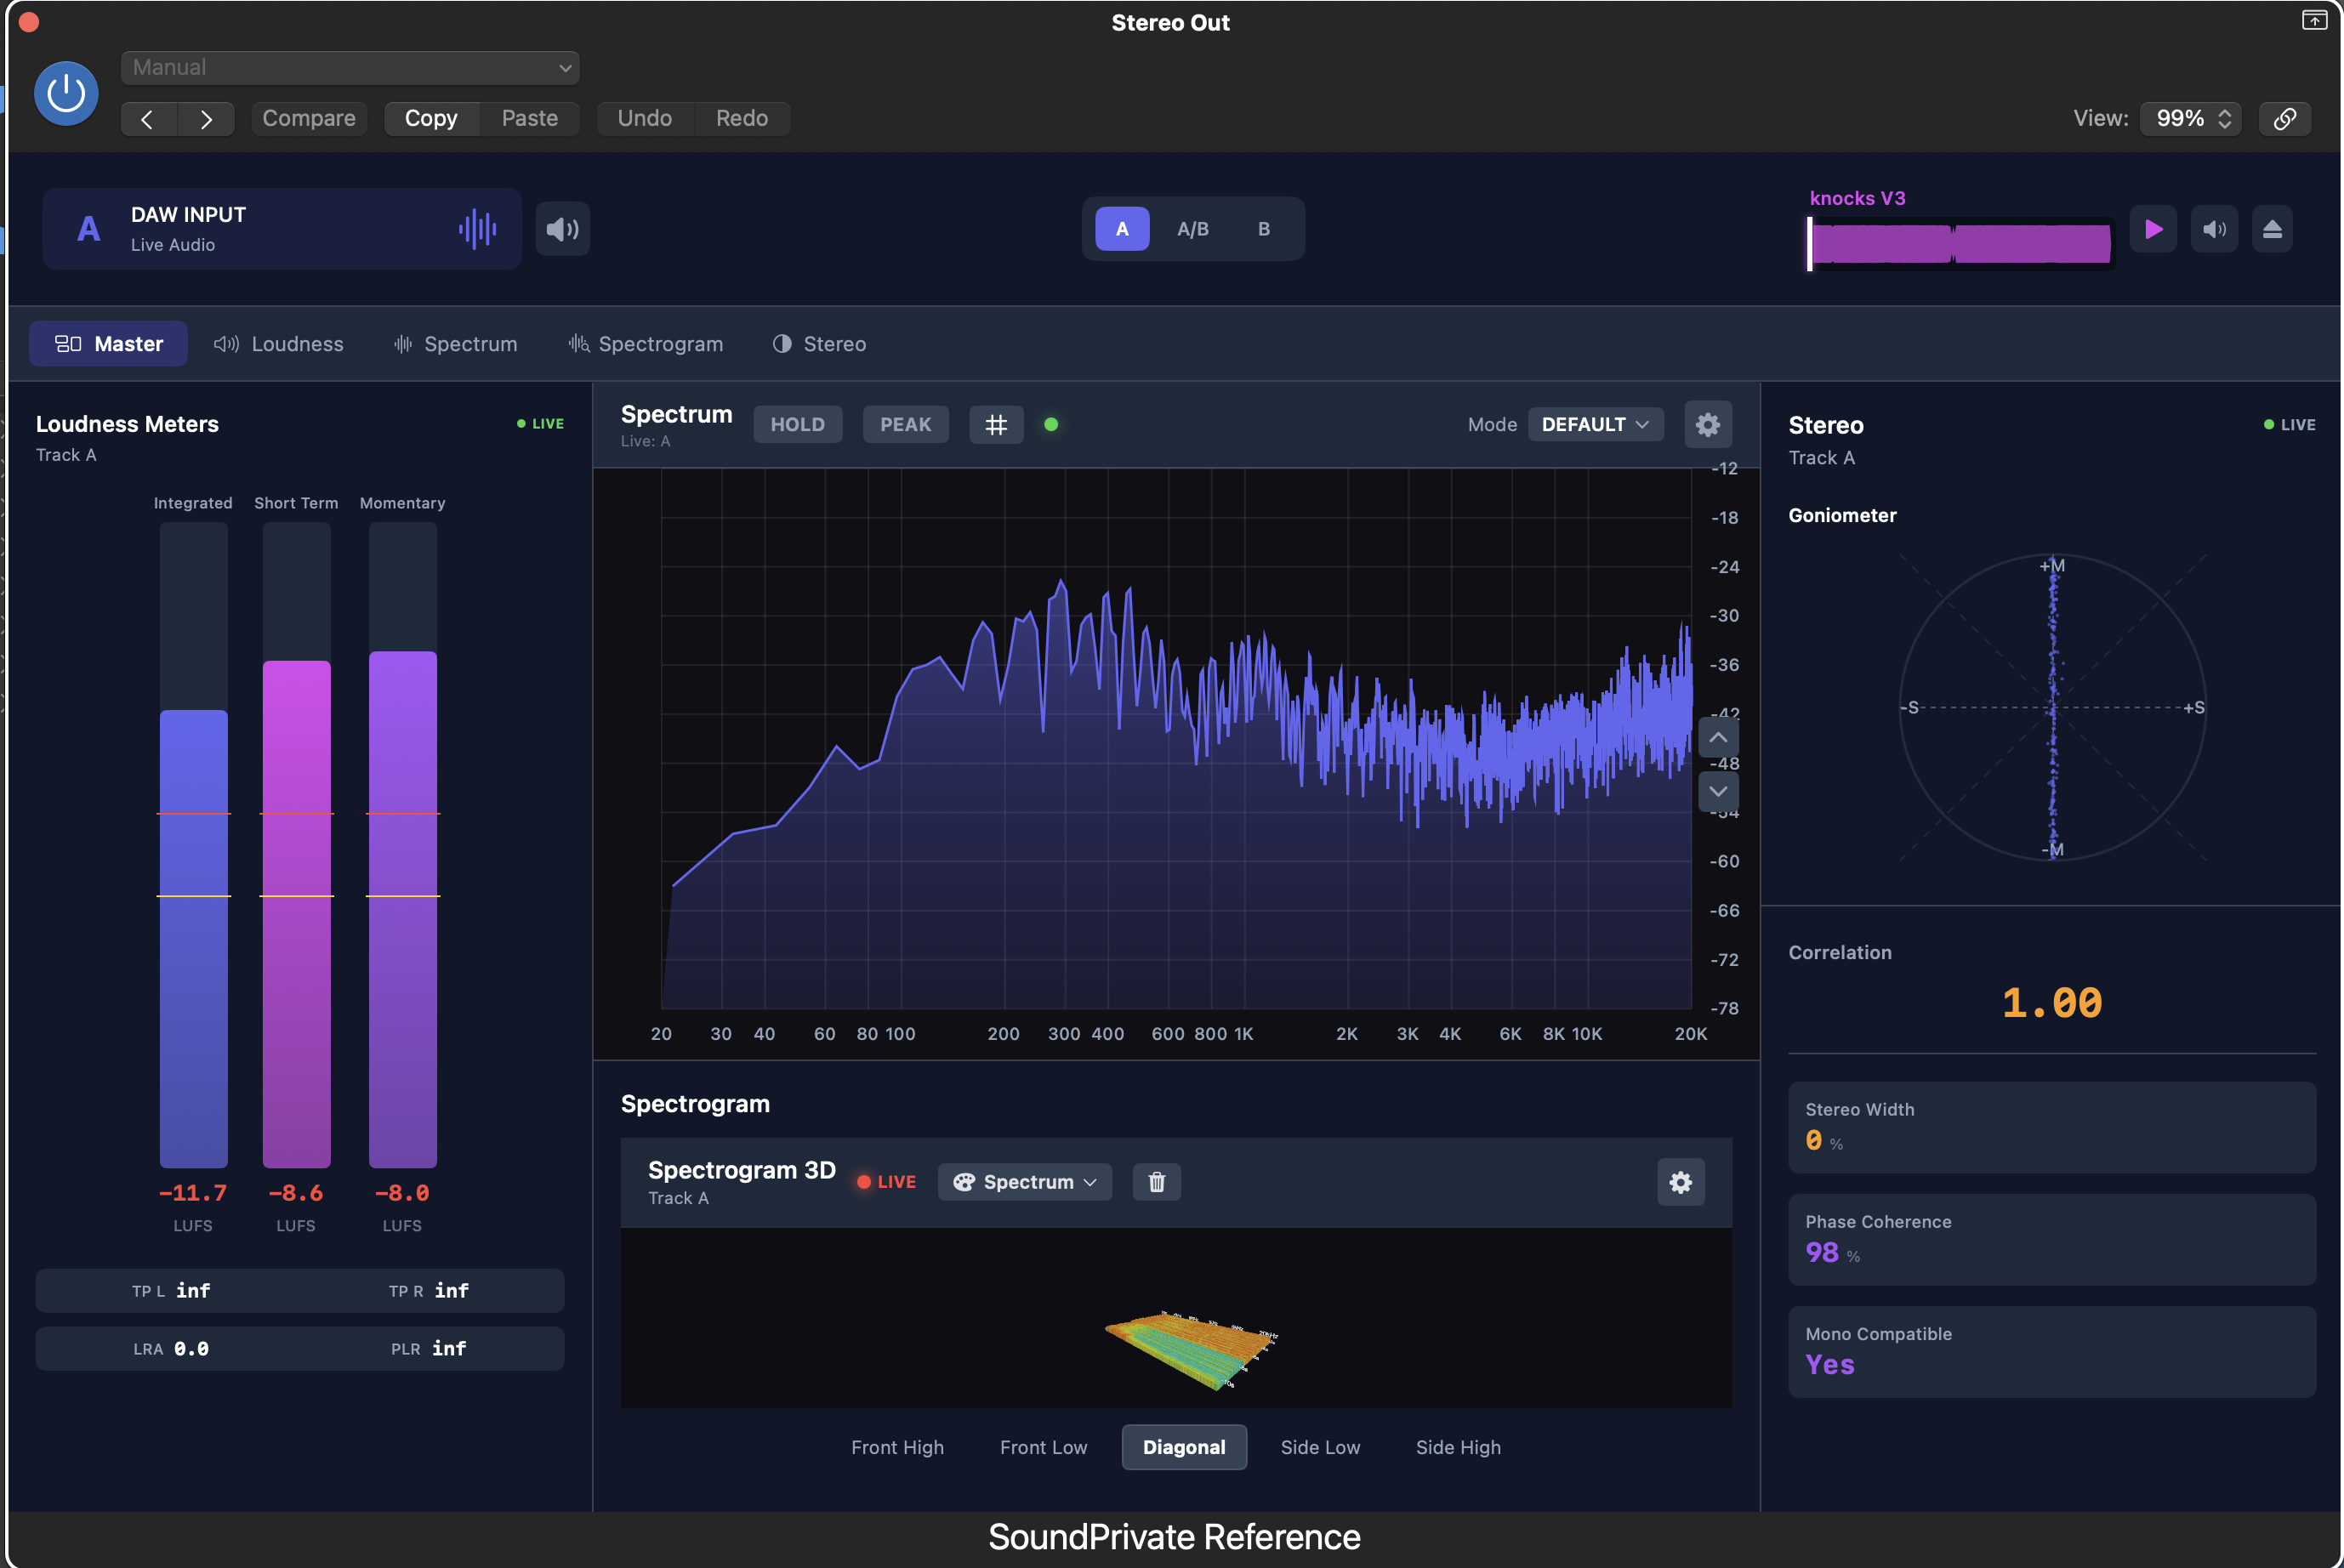The width and height of the screenshot is (2344, 1568).
Task: Click the plugin power bypass button
Action: point(66,94)
